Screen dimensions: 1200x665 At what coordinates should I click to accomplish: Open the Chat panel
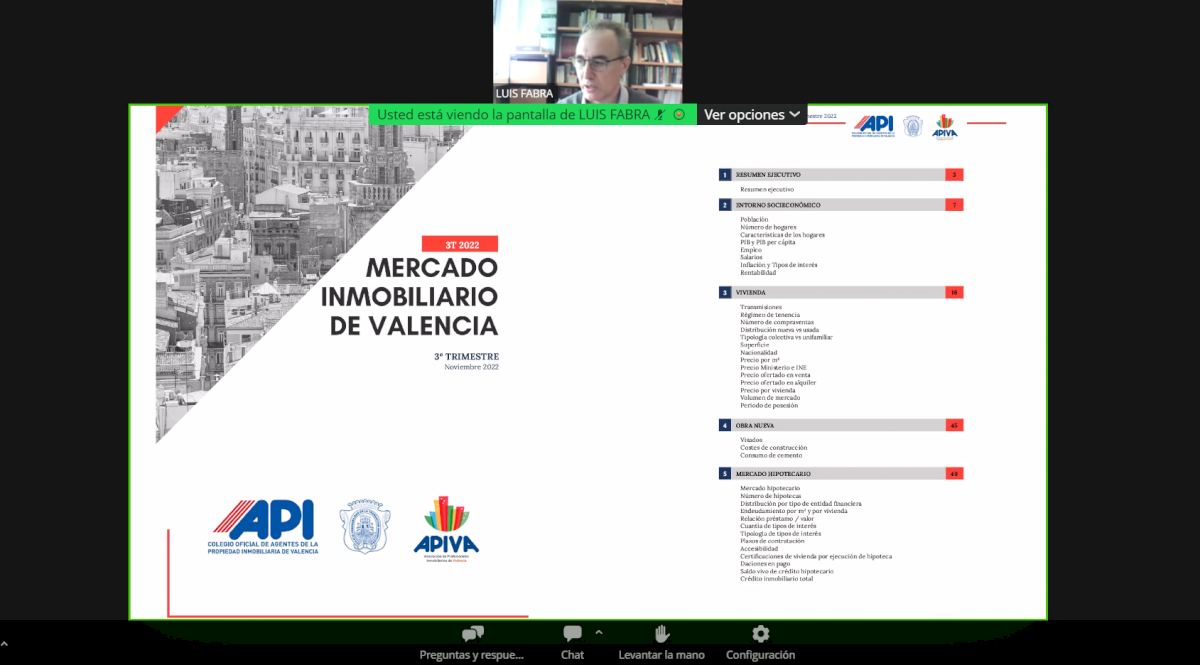tap(572, 641)
